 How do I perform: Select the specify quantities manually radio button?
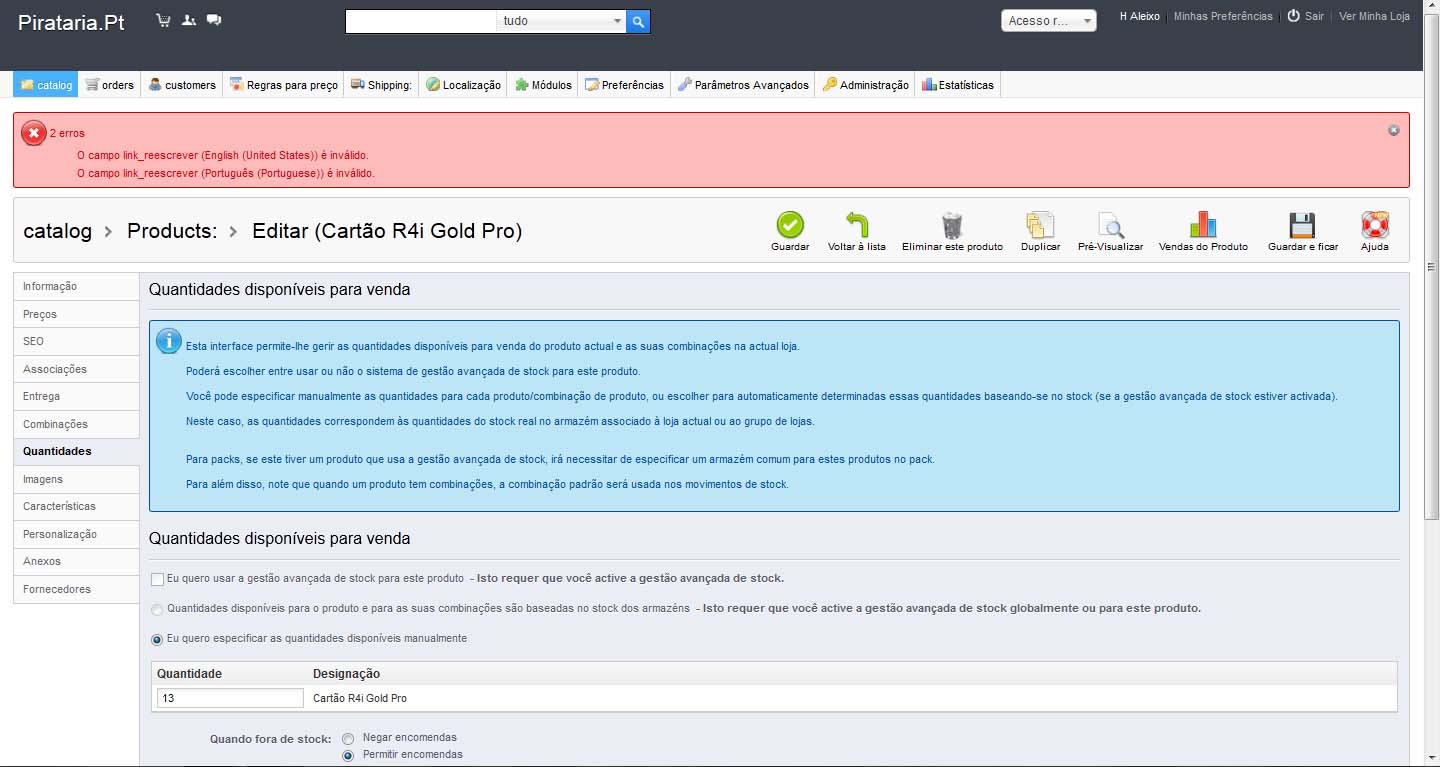pyautogui.click(x=157, y=639)
